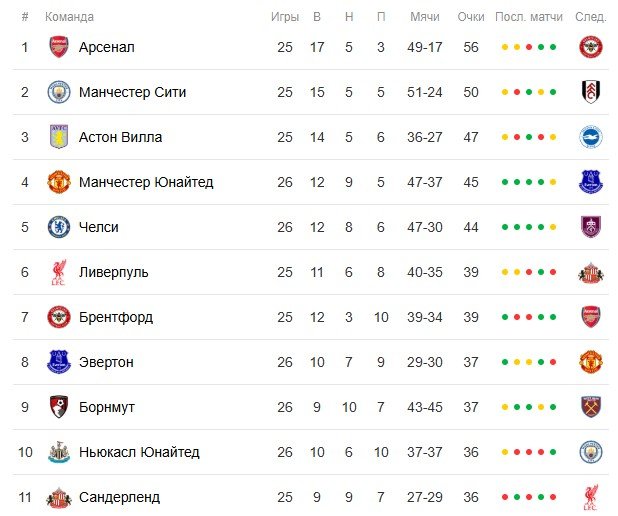Sort table by the Игры column header
Image resolution: width=618 pixels, height=516 pixels.
tap(285, 17)
